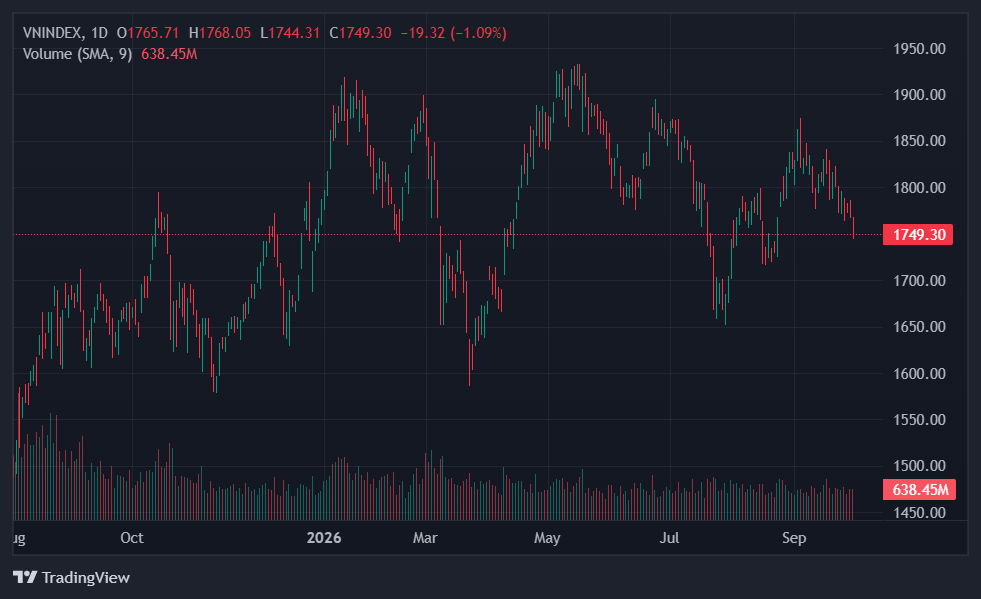Screen dimensions: 981x599
Task: Click the high value H1768.05
Action: click(220, 33)
